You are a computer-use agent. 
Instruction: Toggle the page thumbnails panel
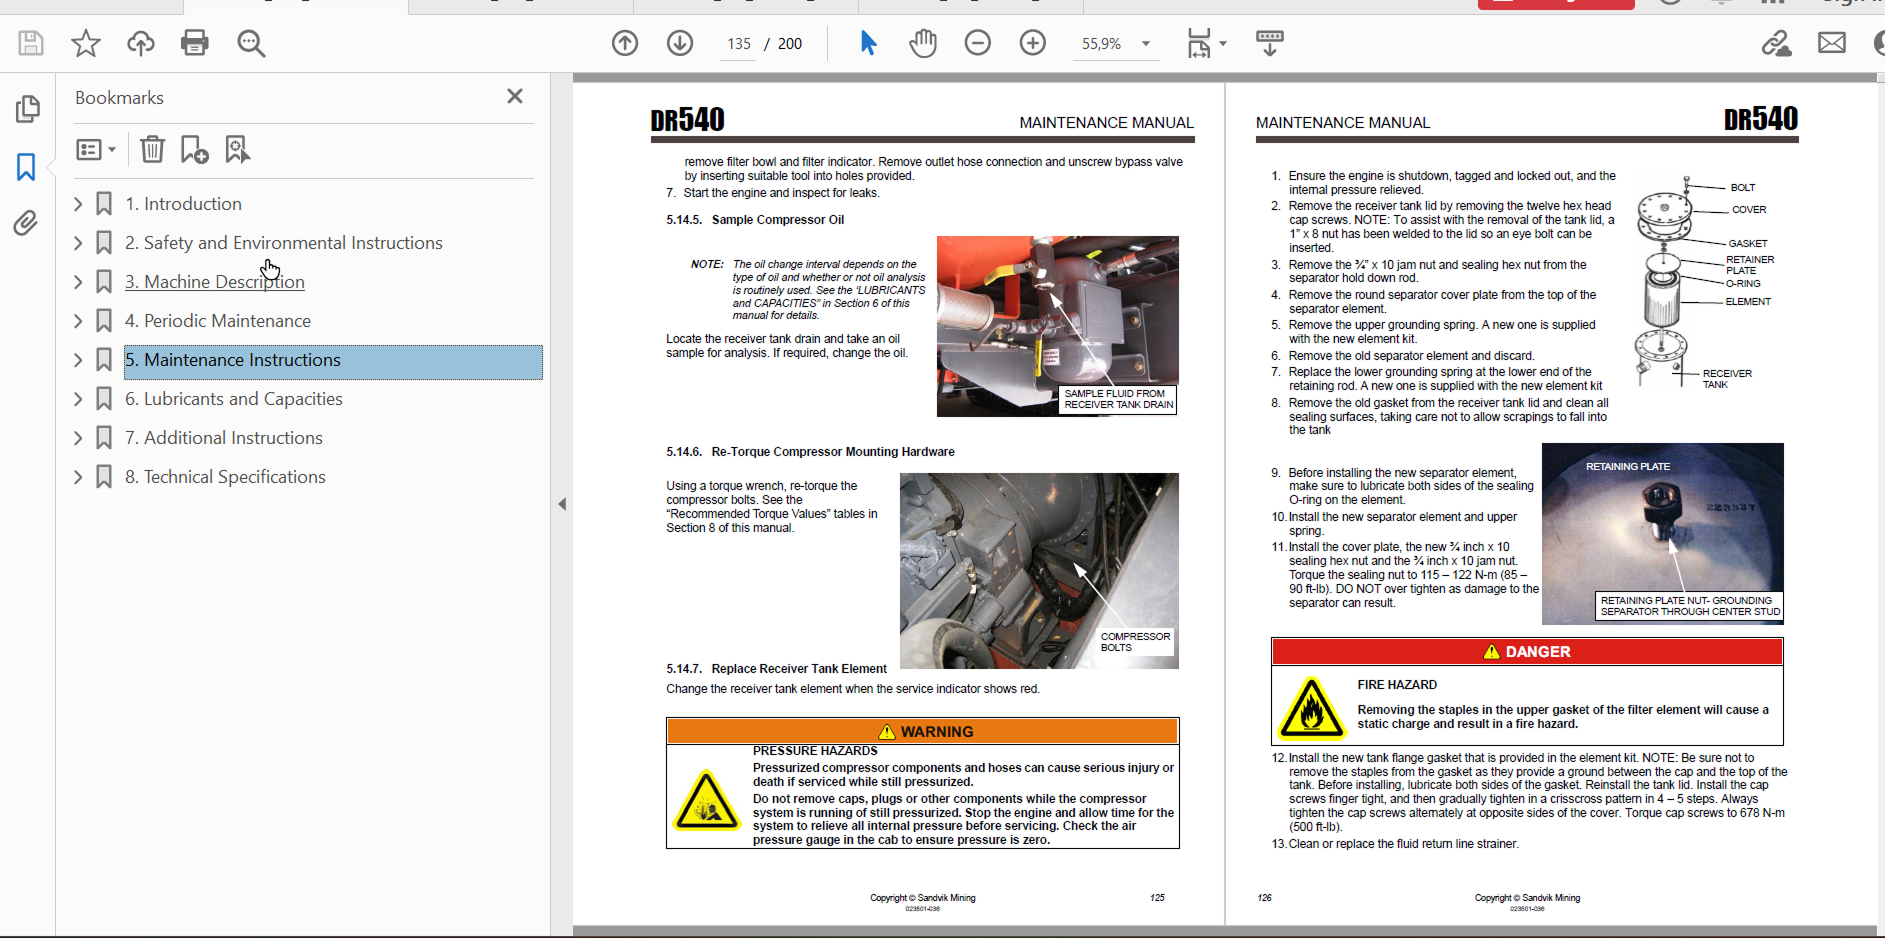[27, 109]
